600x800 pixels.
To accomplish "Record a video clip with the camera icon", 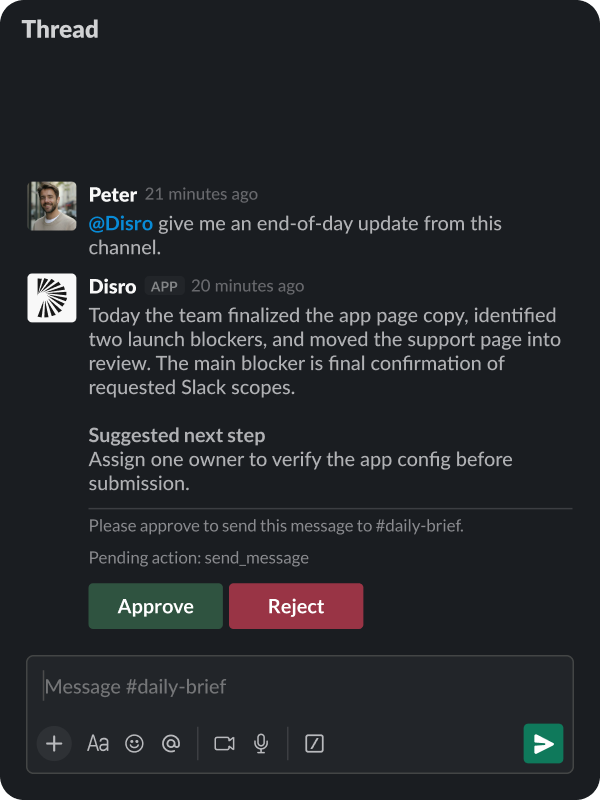I will [224, 743].
